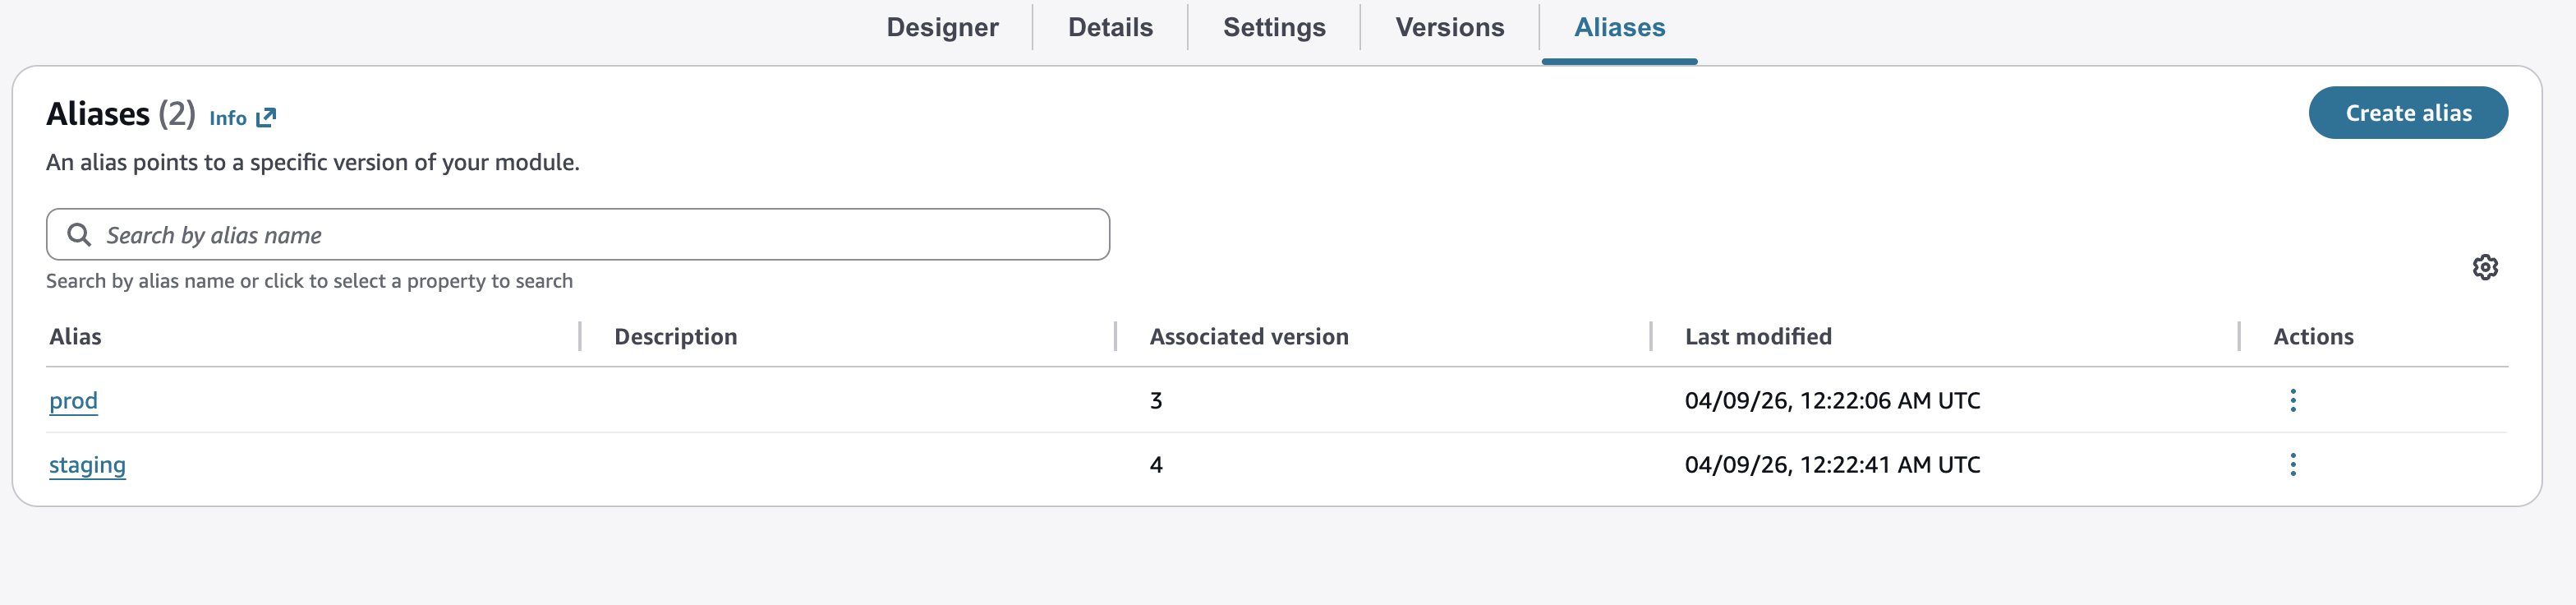Select the Aliases tab
Viewport: 2576px width, 605px height.
point(1619,27)
